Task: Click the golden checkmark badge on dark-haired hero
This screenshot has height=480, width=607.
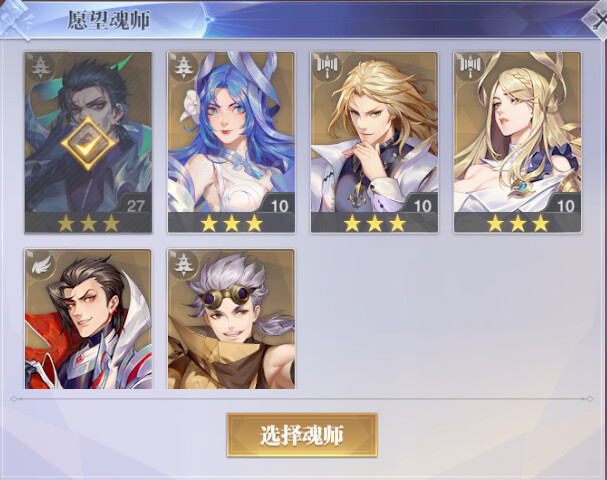Action: tap(88, 144)
